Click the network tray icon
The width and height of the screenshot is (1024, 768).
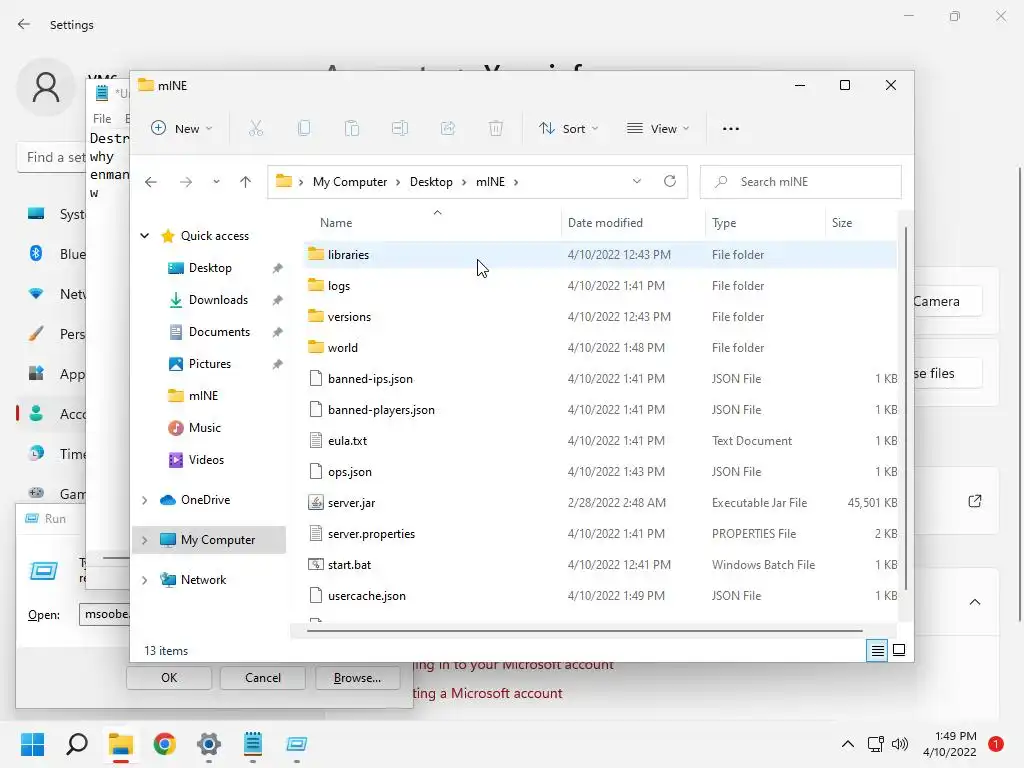coord(875,744)
